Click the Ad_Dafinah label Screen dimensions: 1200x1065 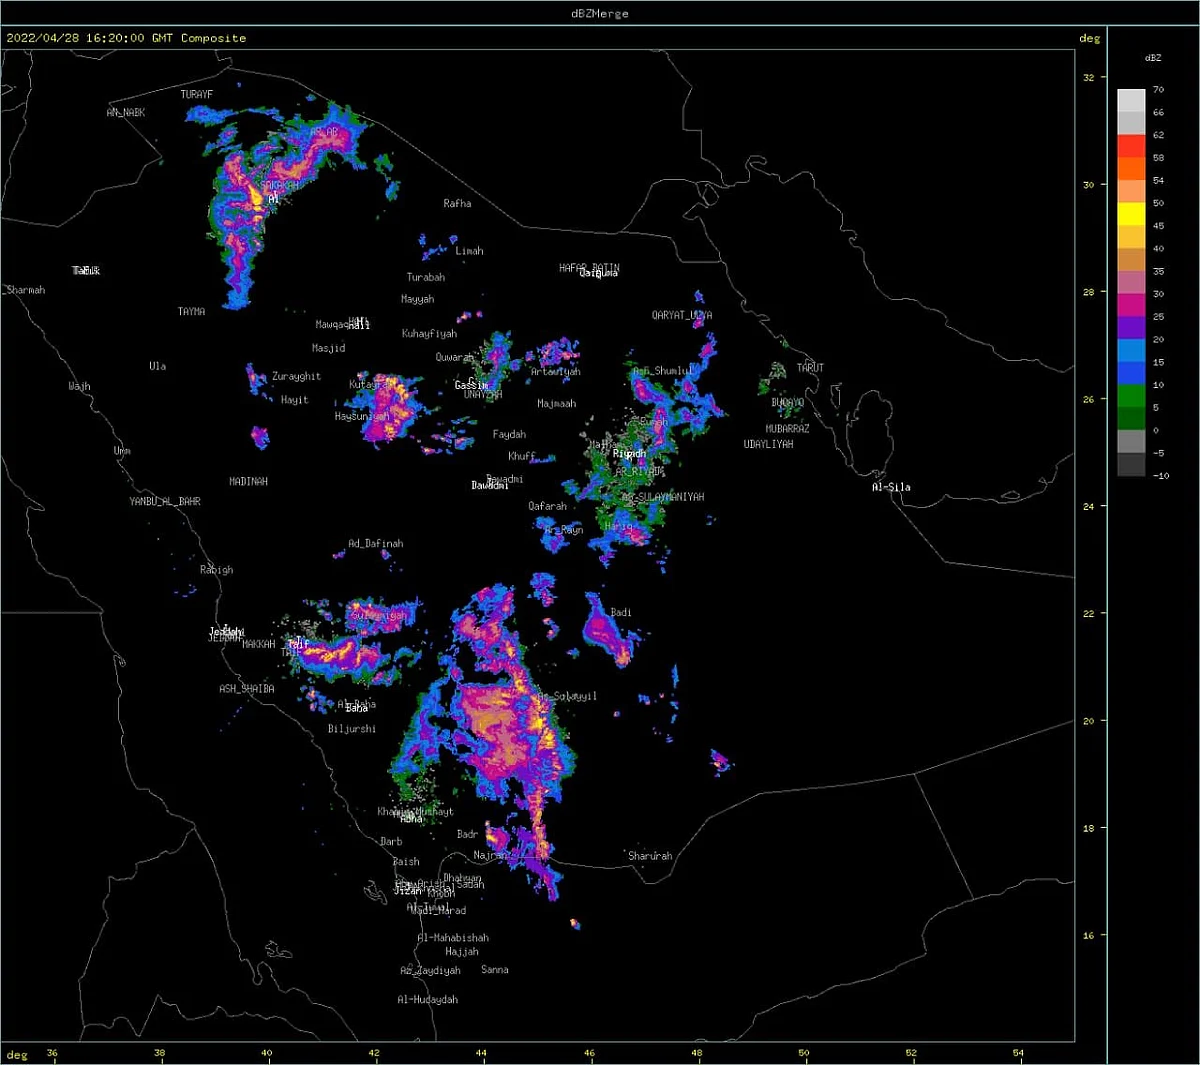pyautogui.click(x=376, y=544)
